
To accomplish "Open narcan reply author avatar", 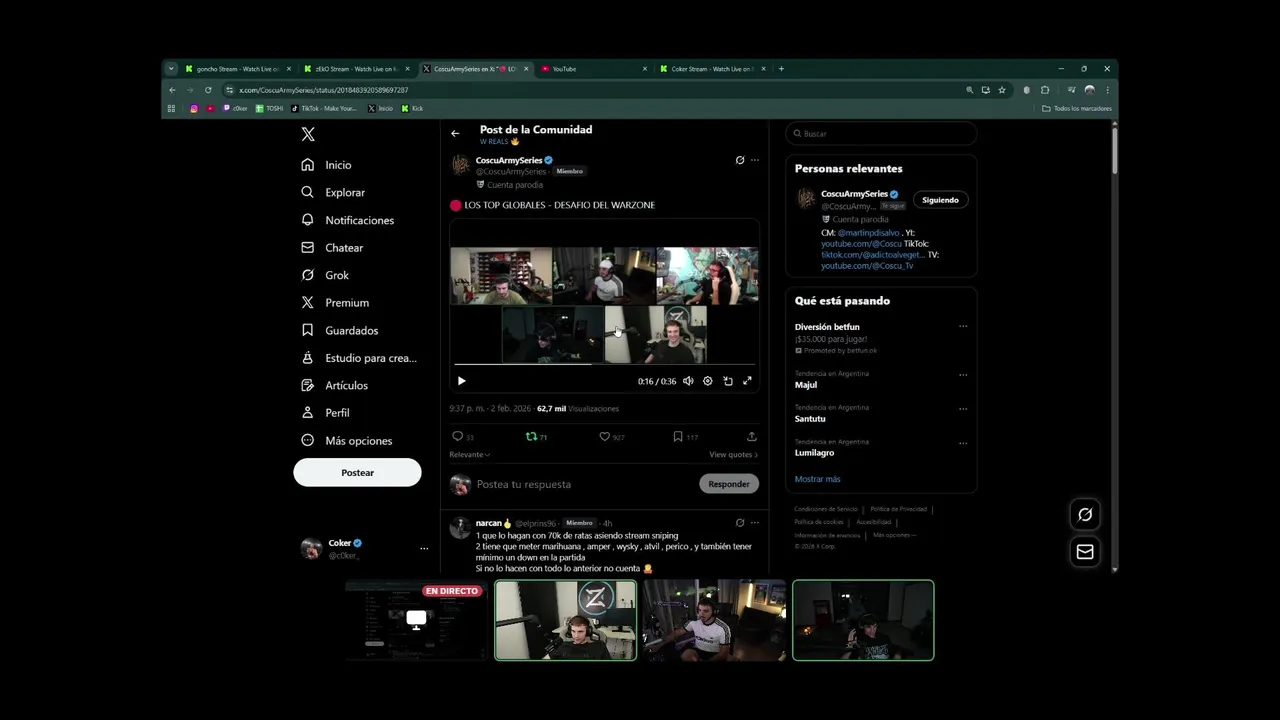I will (x=460, y=527).
